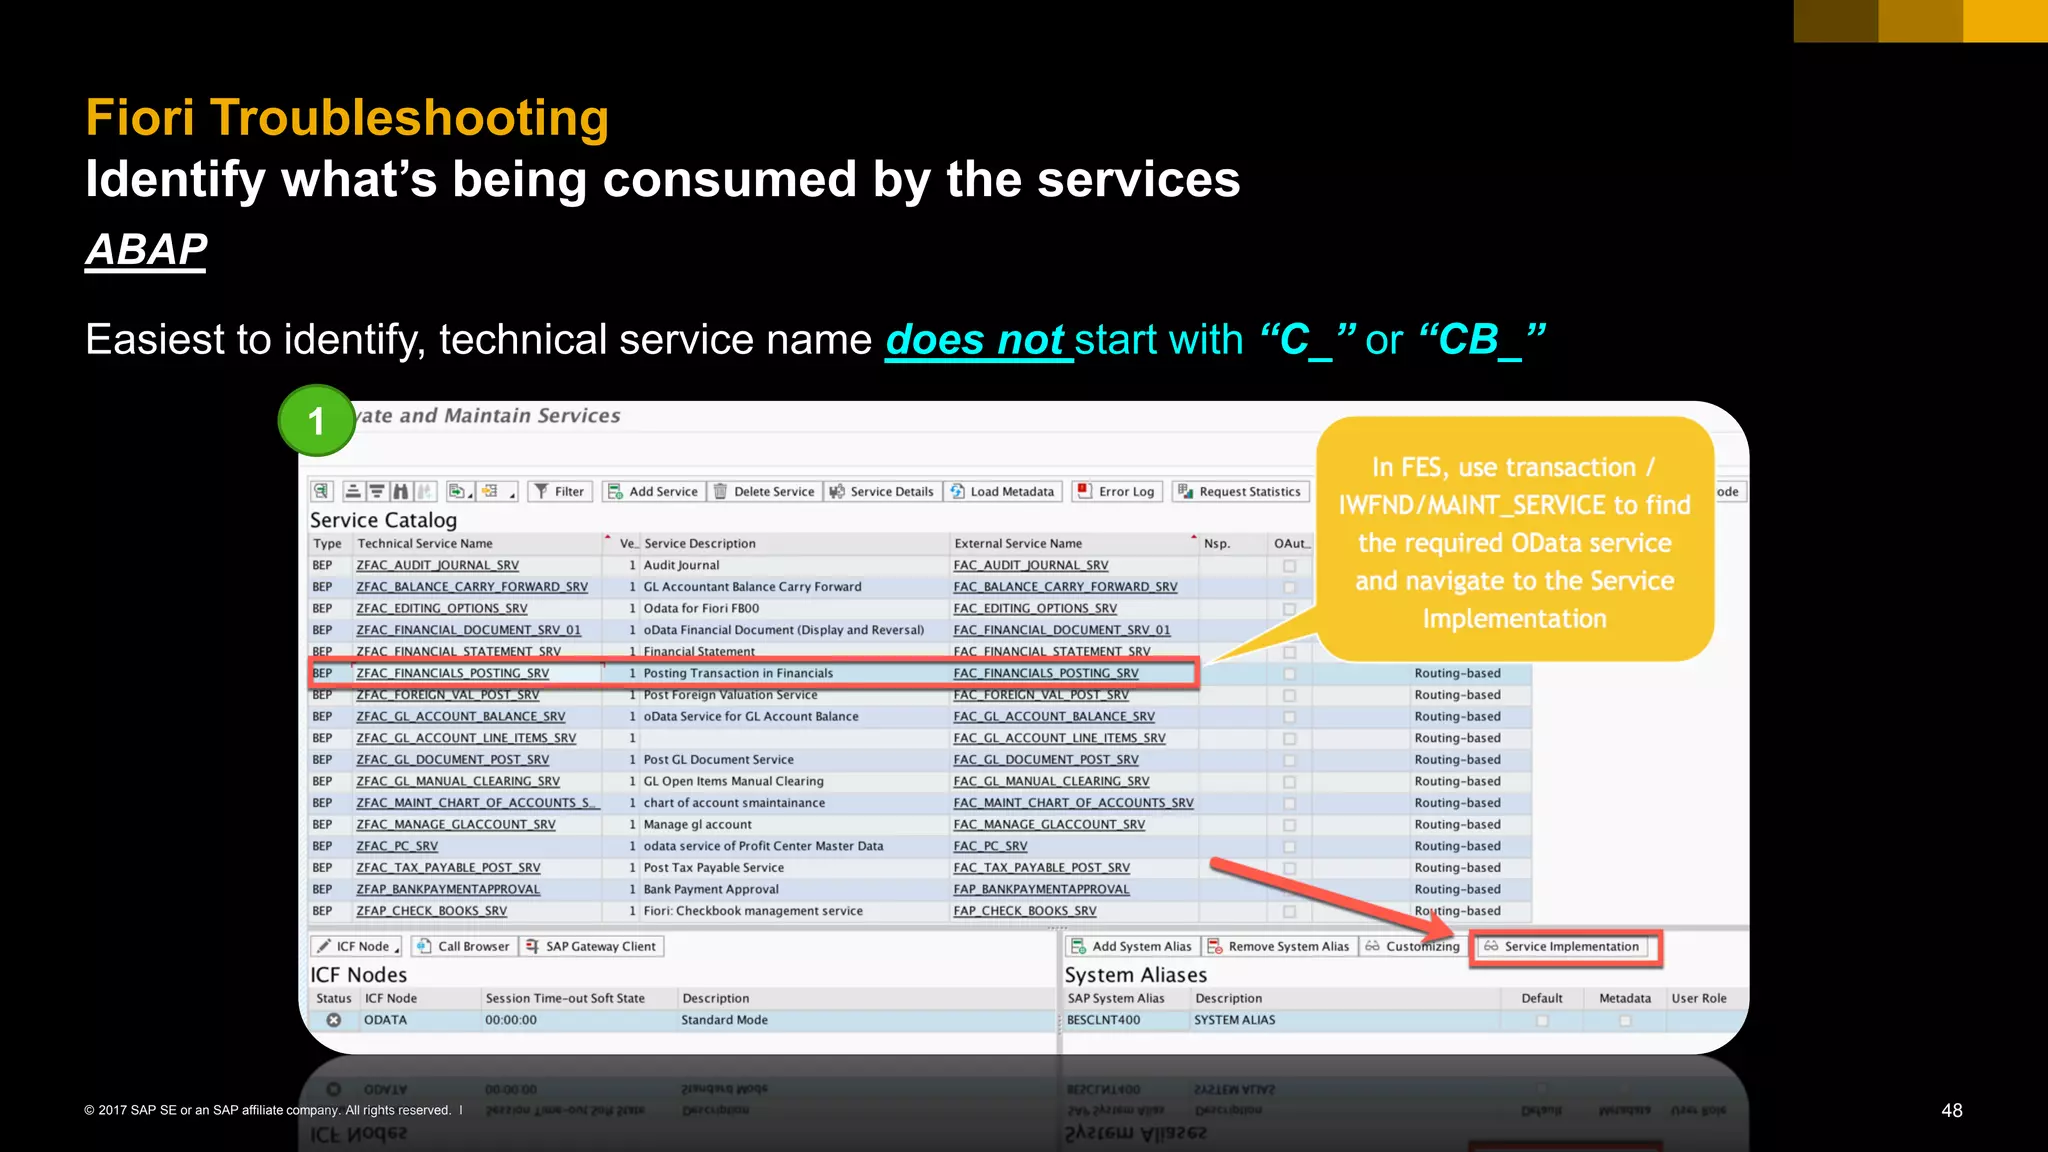2048x1152 pixels.
Task: Open the Export dropdown in the catalog toolbar
Action: coord(460,491)
